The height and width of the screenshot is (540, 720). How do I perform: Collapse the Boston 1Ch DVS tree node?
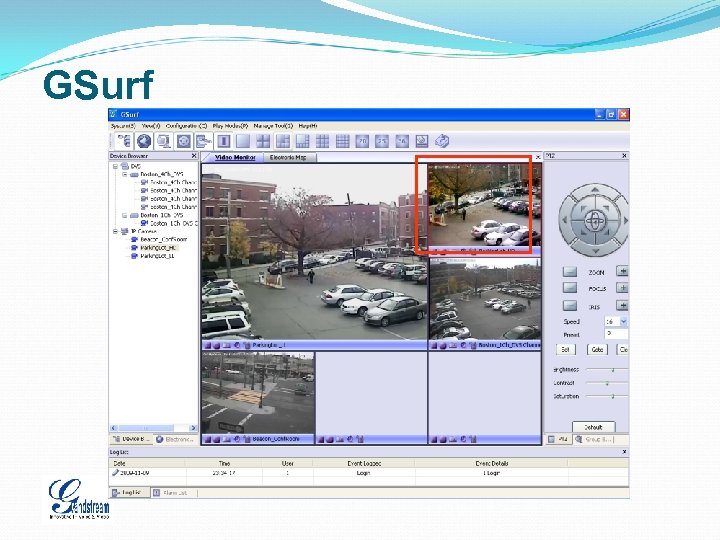[124, 215]
